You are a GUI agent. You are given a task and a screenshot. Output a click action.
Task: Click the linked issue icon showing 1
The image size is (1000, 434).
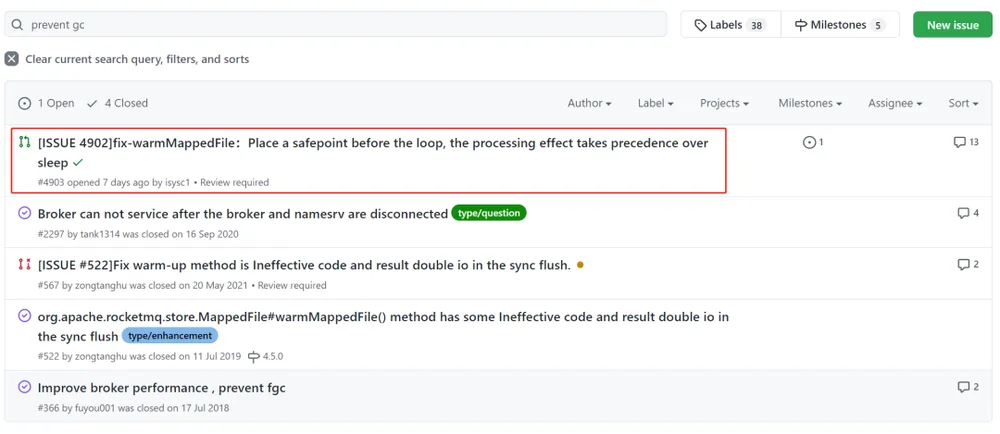[x=812, y=142]
